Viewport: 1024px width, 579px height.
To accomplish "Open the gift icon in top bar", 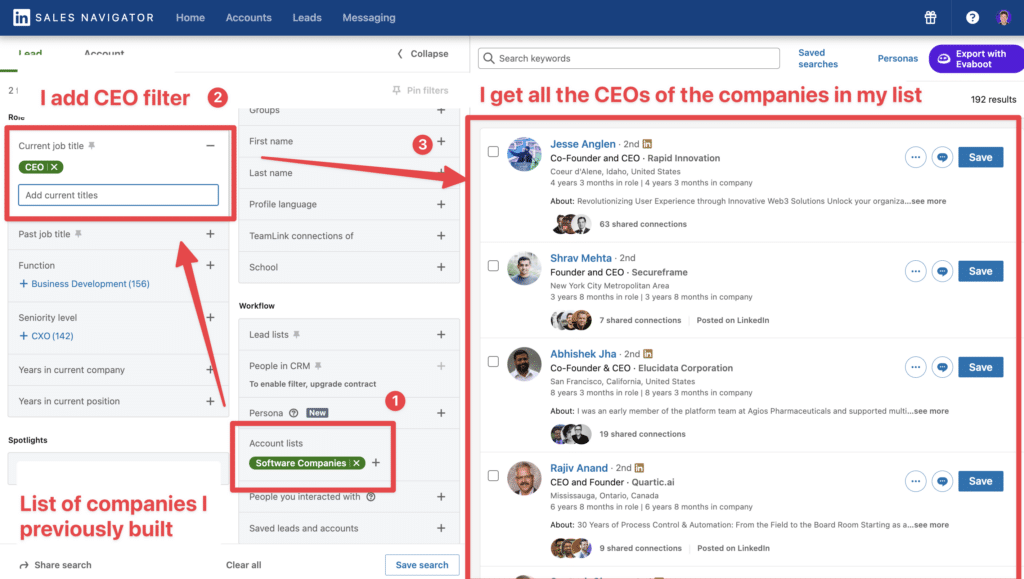I will pos(930,18).
